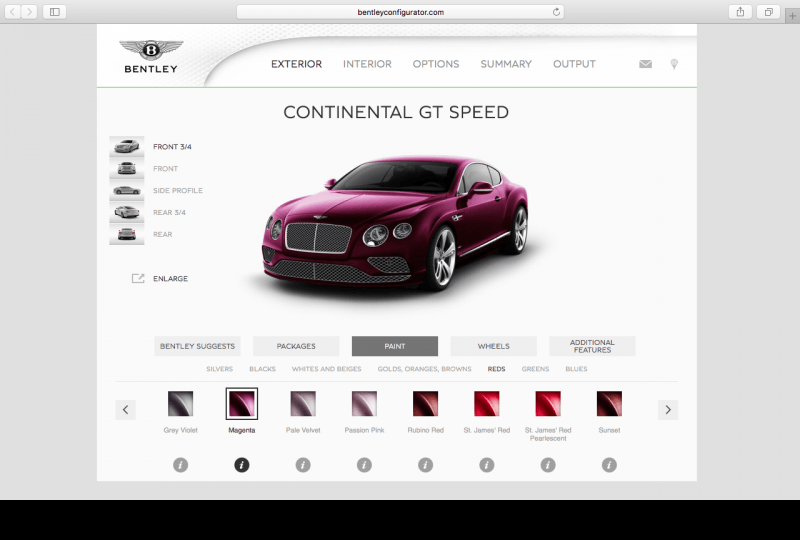Viewport: 800px width, 540px height.
Task: Show info for St. James' Red paint
Action: coord(487,465)
